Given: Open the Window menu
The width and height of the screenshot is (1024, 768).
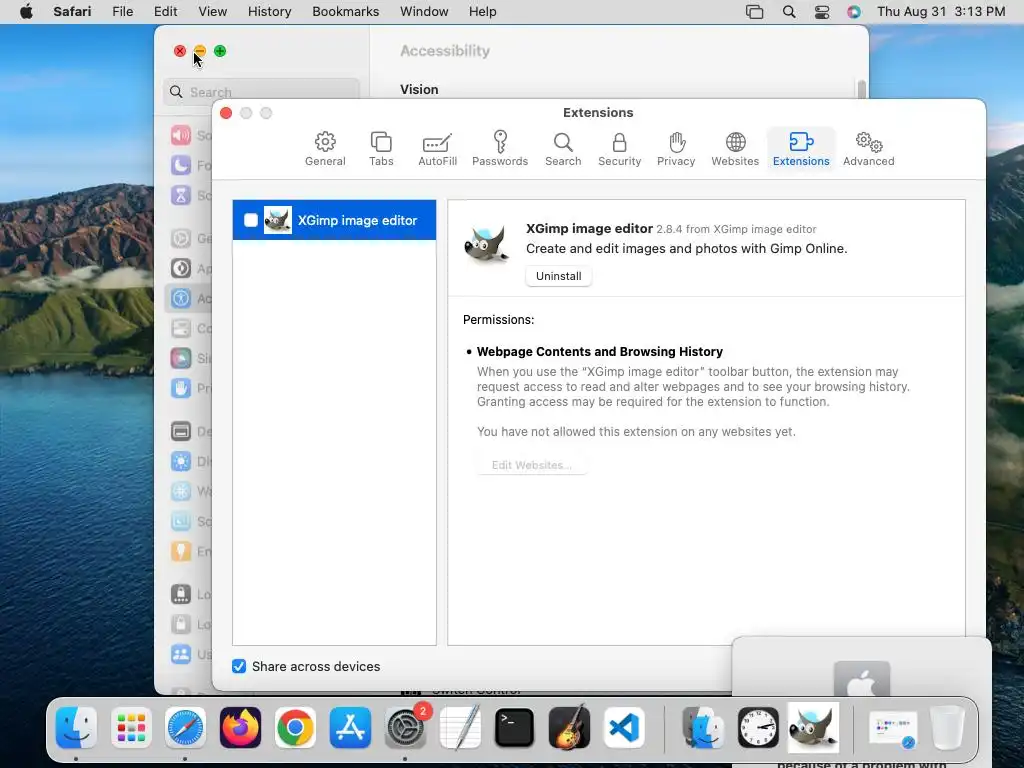Looking at the screenshot, I should point(424,12).
